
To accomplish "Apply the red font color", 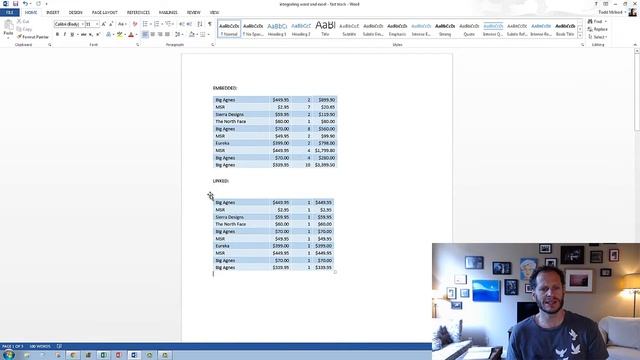I will click(x=131, y=35).
